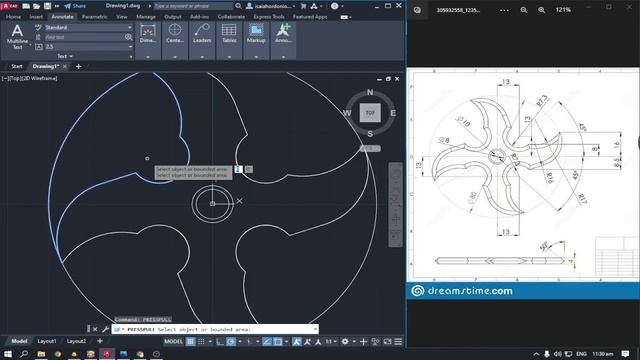The height and width of the screenshot is (360, 640).
Task: Click zoom out in the image viewer
Action: [x=524, y=10]
